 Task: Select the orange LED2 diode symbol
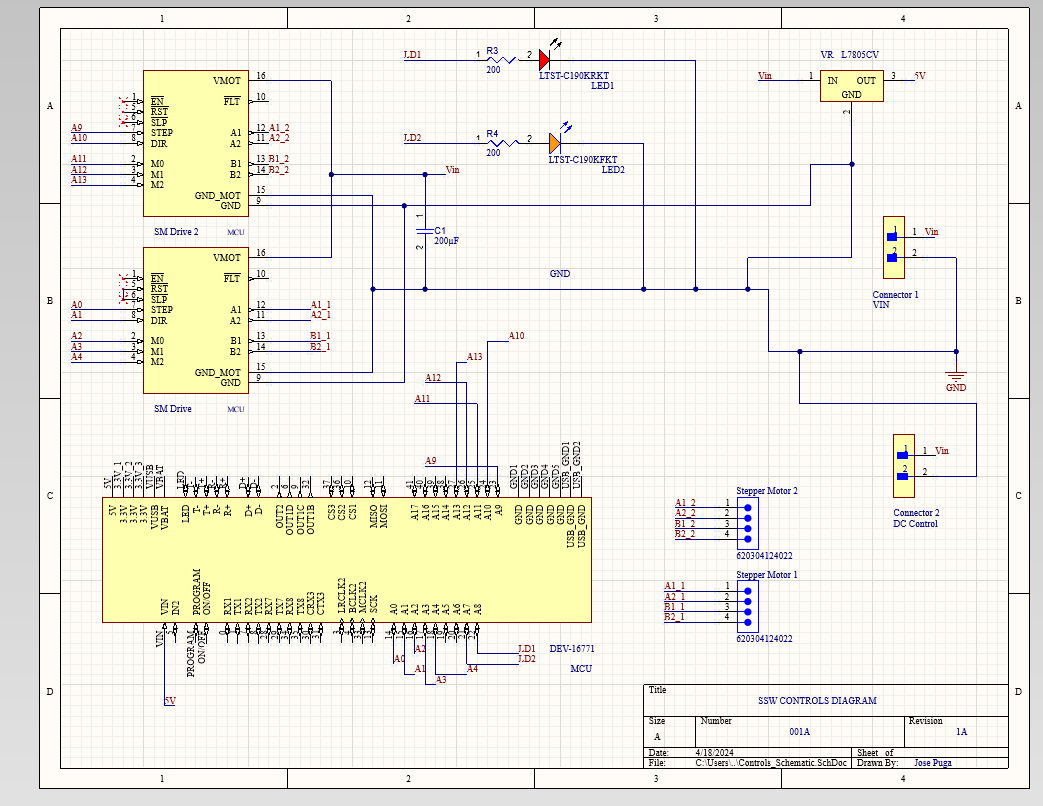pyautogui.click(x=555, y=142)
